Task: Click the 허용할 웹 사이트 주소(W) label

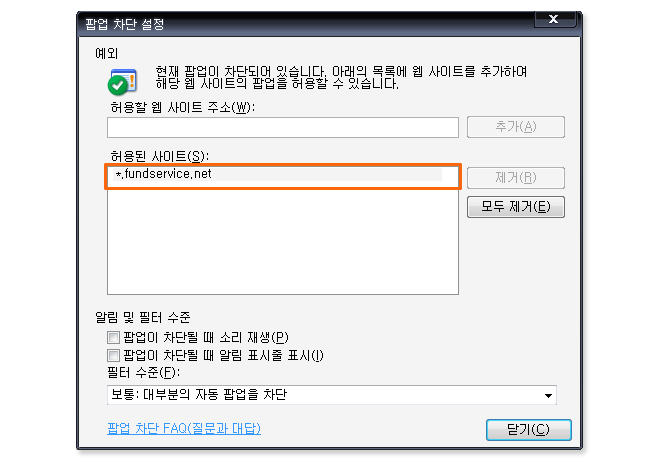Action: pyautogui.click(x=183, y=108)
